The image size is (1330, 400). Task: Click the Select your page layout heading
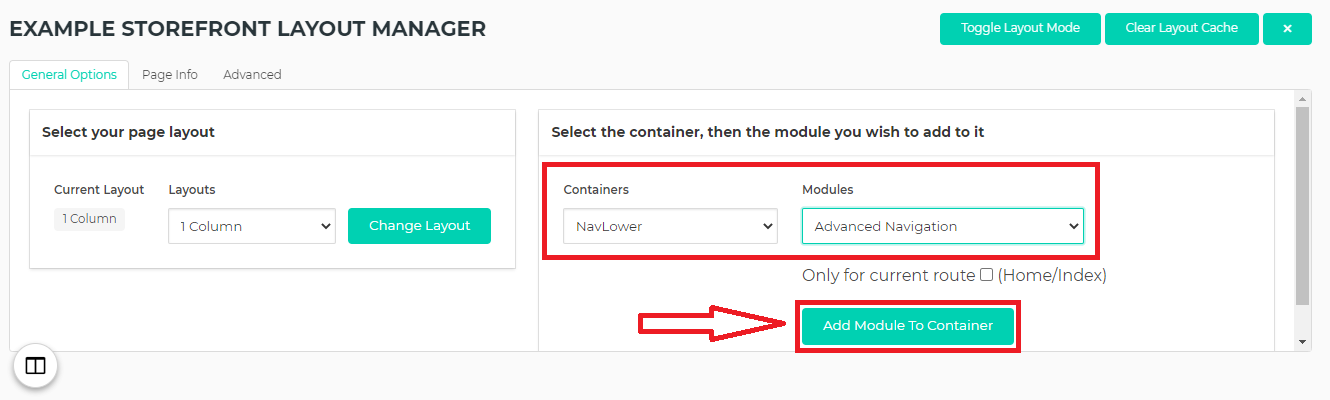click(128, 132)
